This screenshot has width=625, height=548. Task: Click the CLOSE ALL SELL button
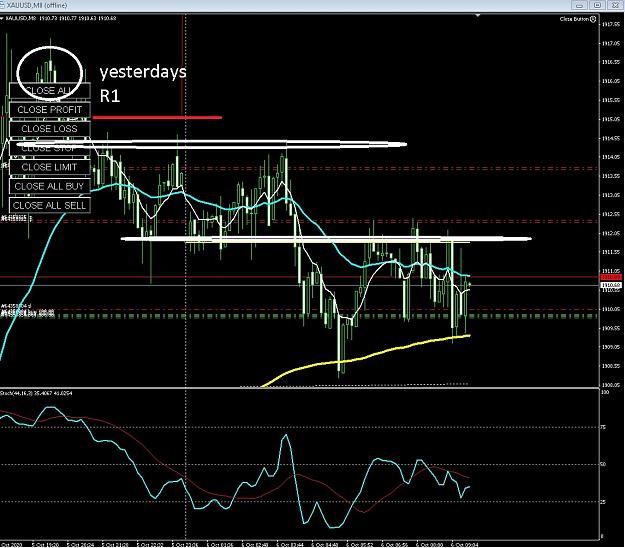pyautogui.click(x=50, y=205)
